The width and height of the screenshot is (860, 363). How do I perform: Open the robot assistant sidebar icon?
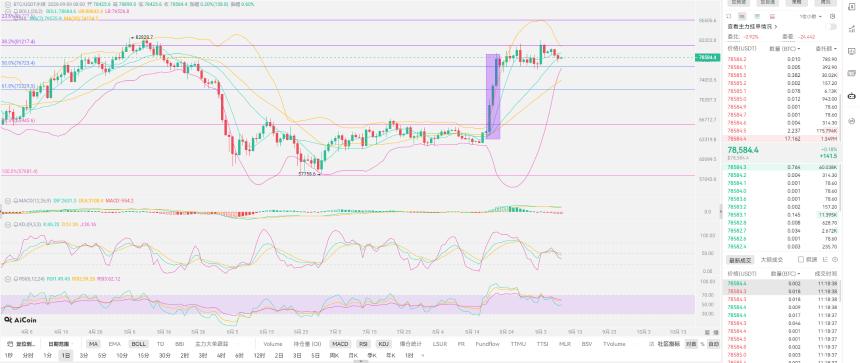point(851,96)
